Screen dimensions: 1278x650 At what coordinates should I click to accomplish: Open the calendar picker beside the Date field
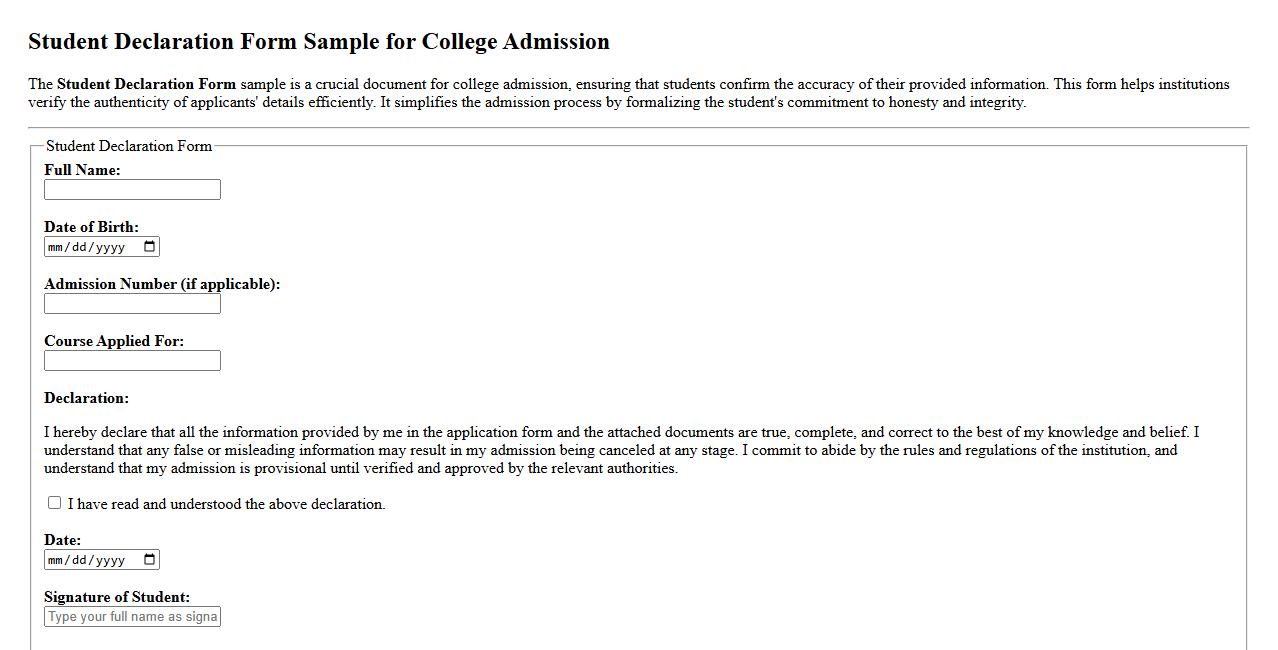[150, 559]
